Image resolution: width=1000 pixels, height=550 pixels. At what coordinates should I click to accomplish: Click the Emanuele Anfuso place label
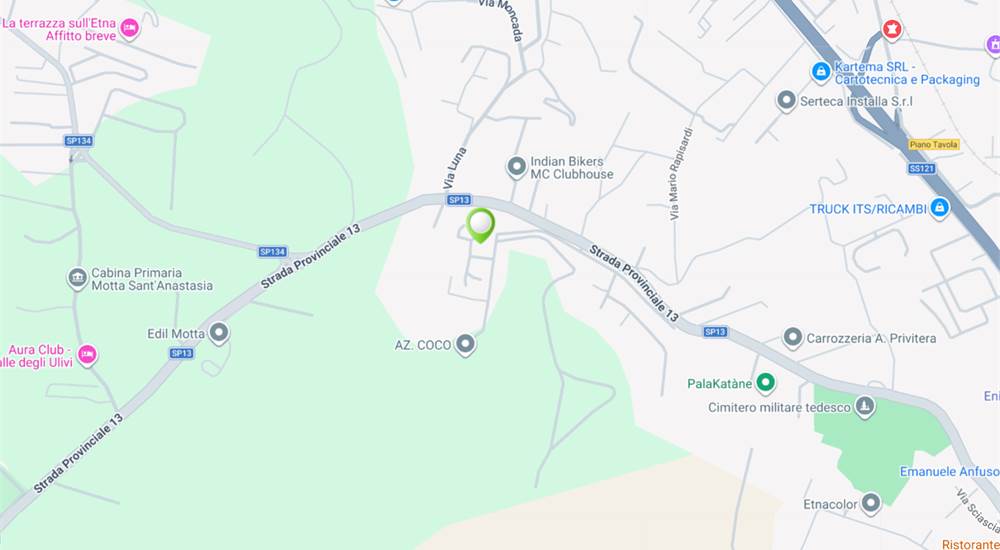(950, 472)
